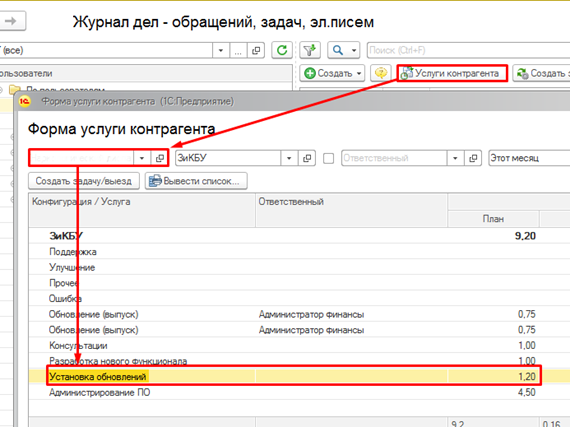Click the ЗиКБУ configuration field
The width and height of the screenshot is (570, 427).
point(228,158)
